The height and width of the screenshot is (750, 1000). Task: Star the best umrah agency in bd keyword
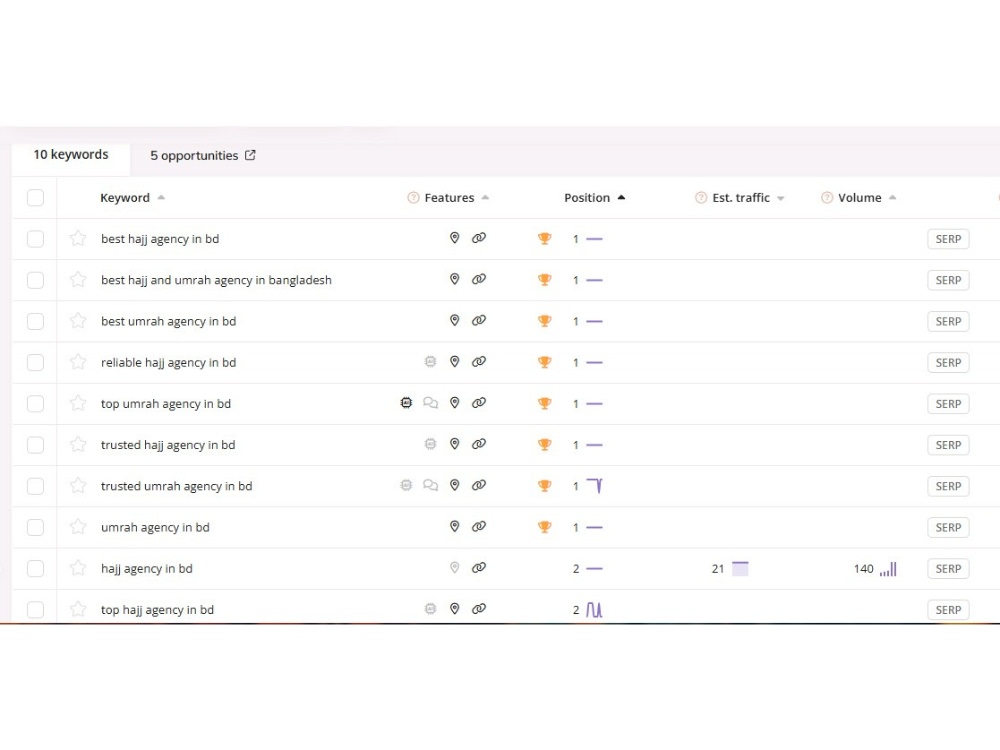pyautogui.click(x=78, y=321)
